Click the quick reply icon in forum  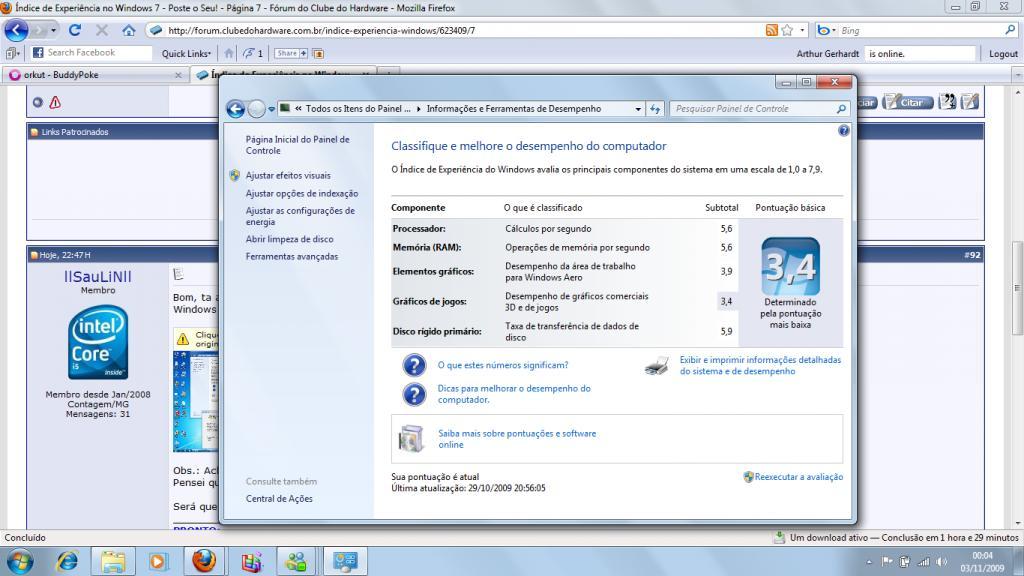(970, 102)
